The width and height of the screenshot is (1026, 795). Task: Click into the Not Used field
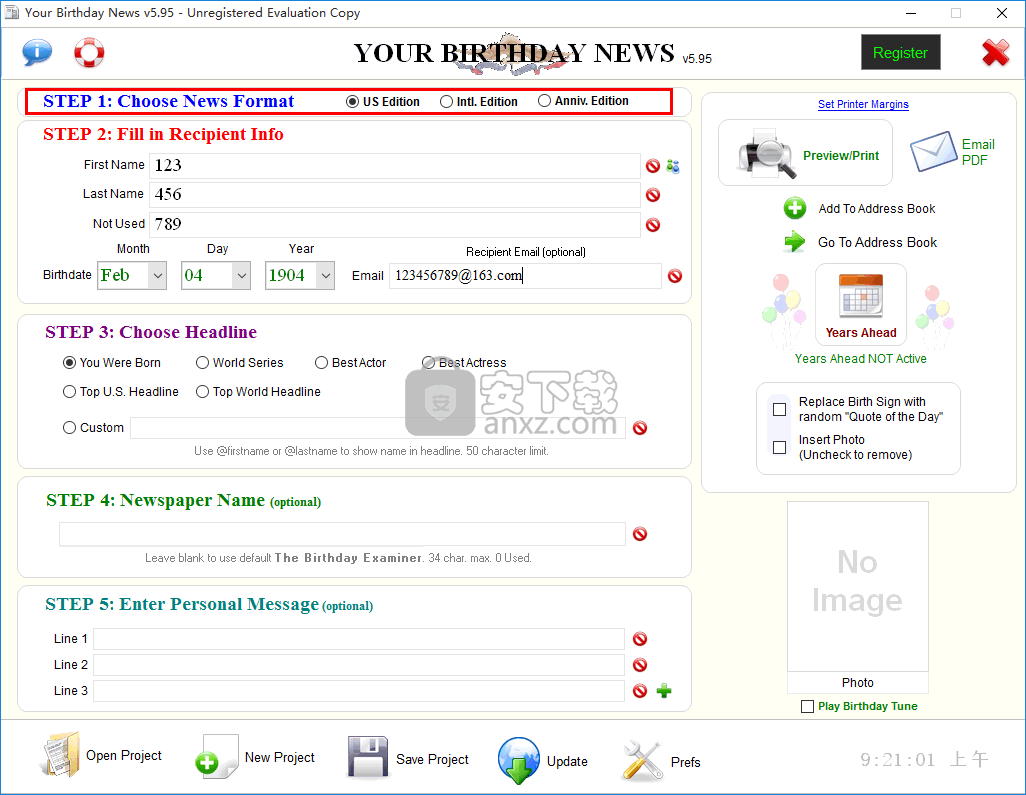click(x=395, y=224)
